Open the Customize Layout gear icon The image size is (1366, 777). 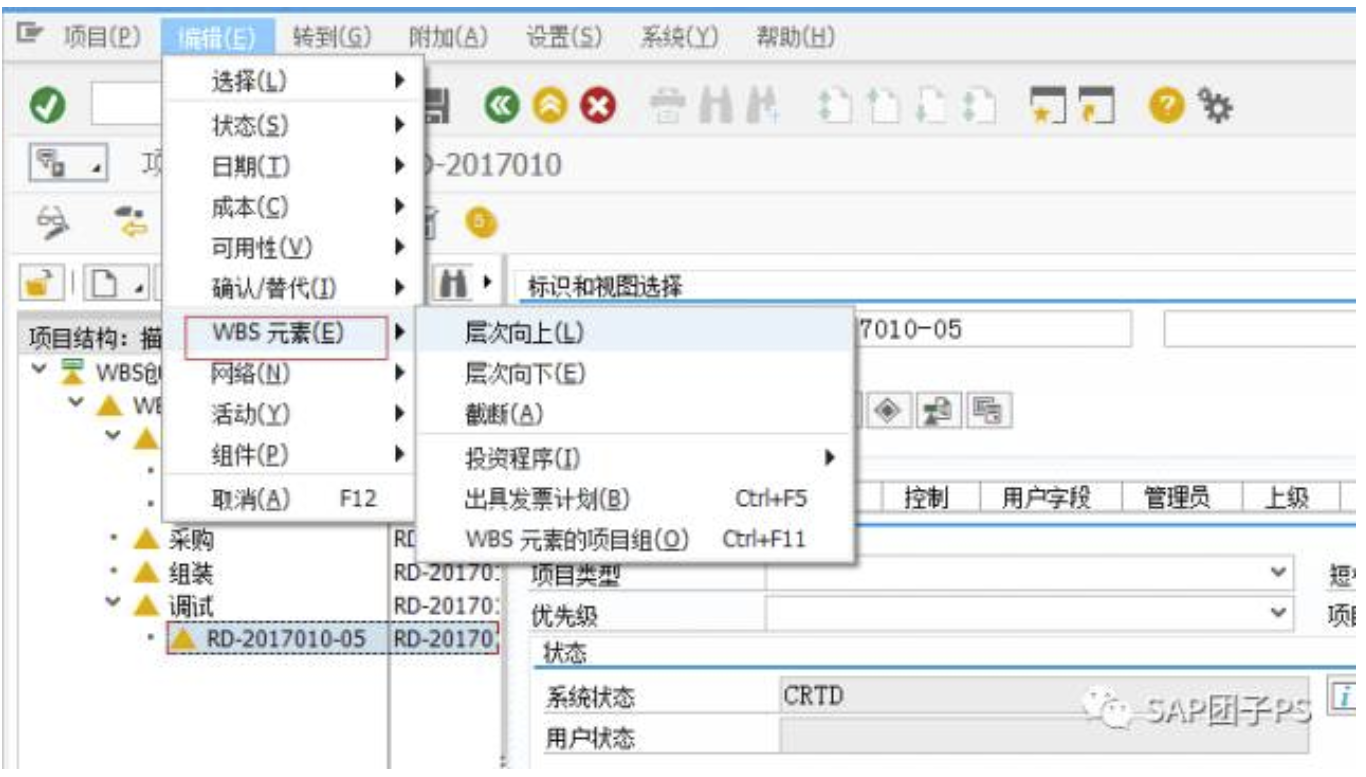click(1216, 105)
